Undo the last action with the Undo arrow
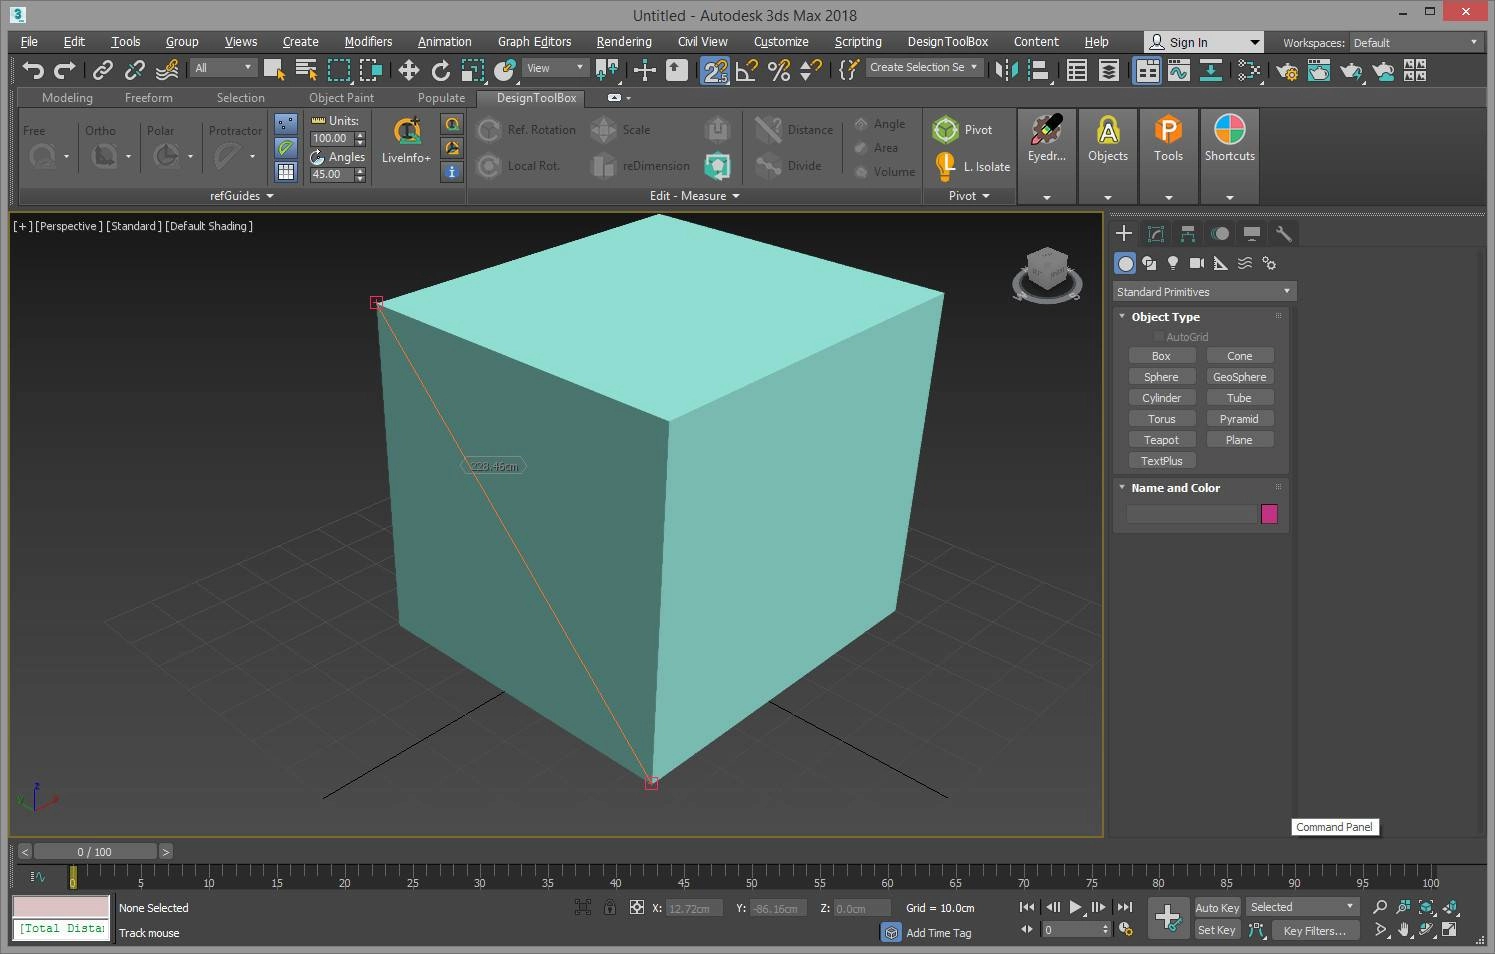This screenshot has height=954, width=1495. click(33, 70)
